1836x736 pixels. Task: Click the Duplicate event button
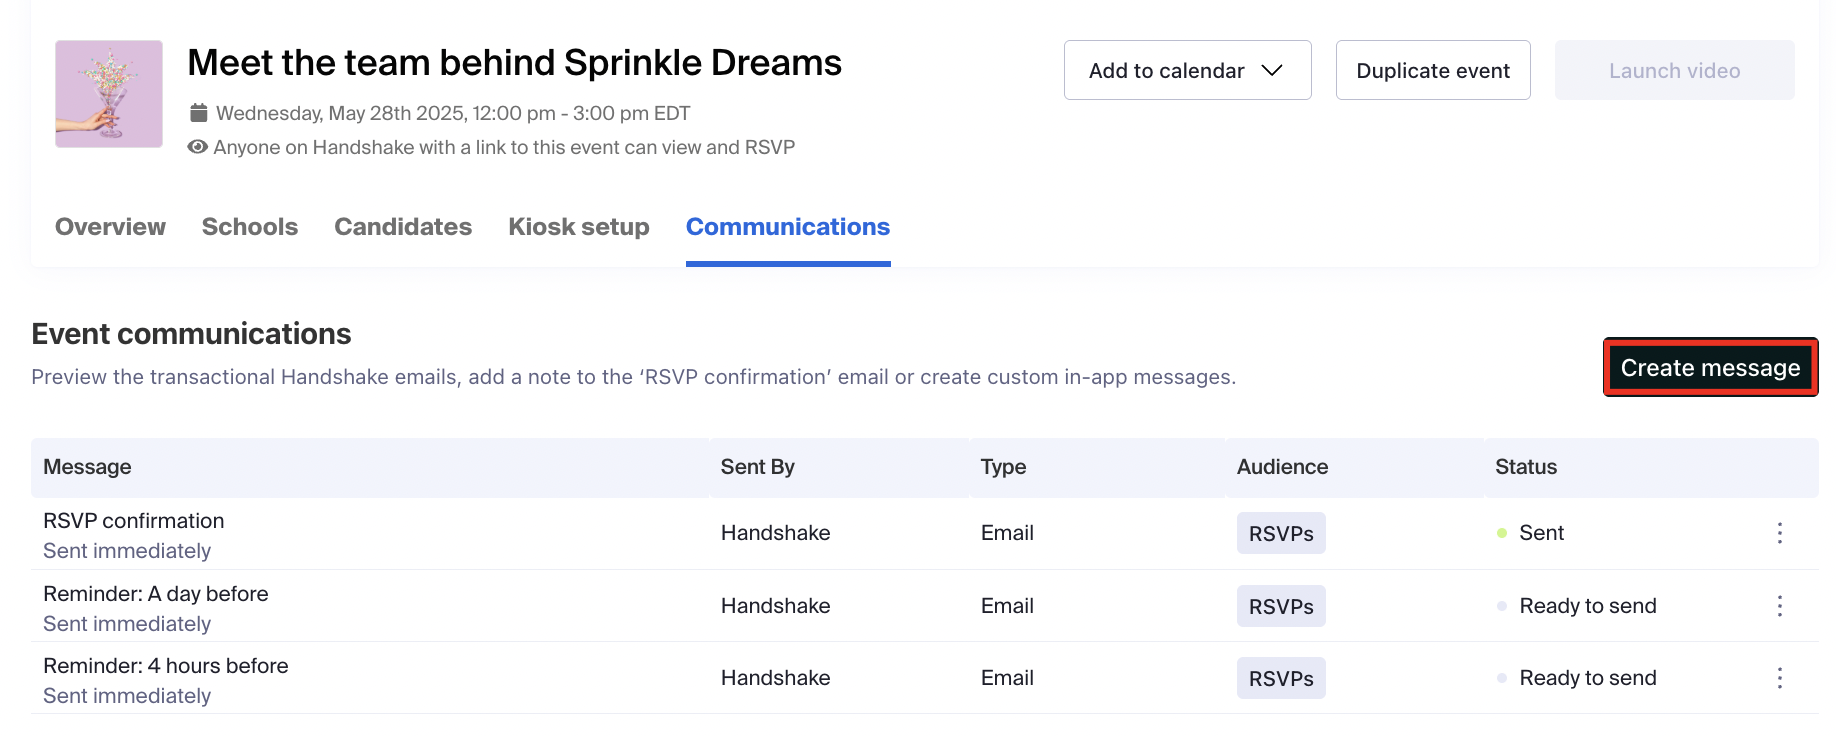point(1433,70)
